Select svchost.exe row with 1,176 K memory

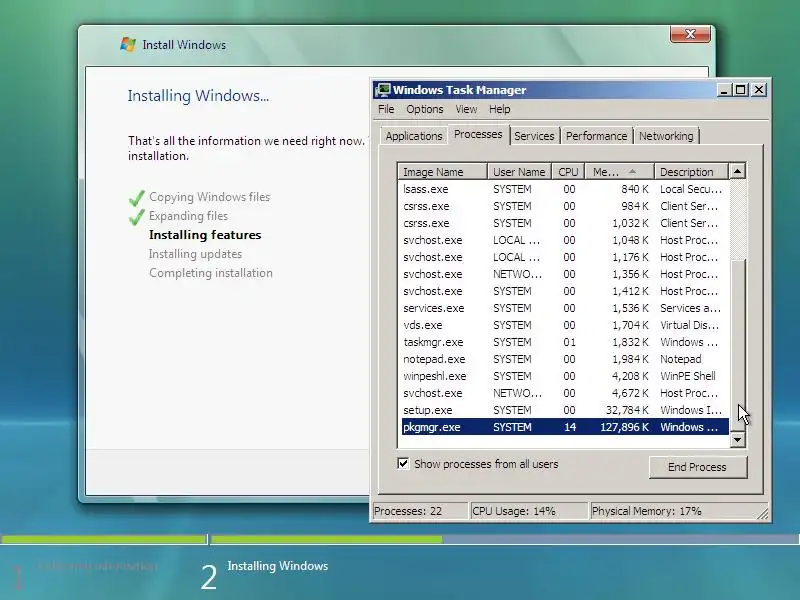coord(565,257)
